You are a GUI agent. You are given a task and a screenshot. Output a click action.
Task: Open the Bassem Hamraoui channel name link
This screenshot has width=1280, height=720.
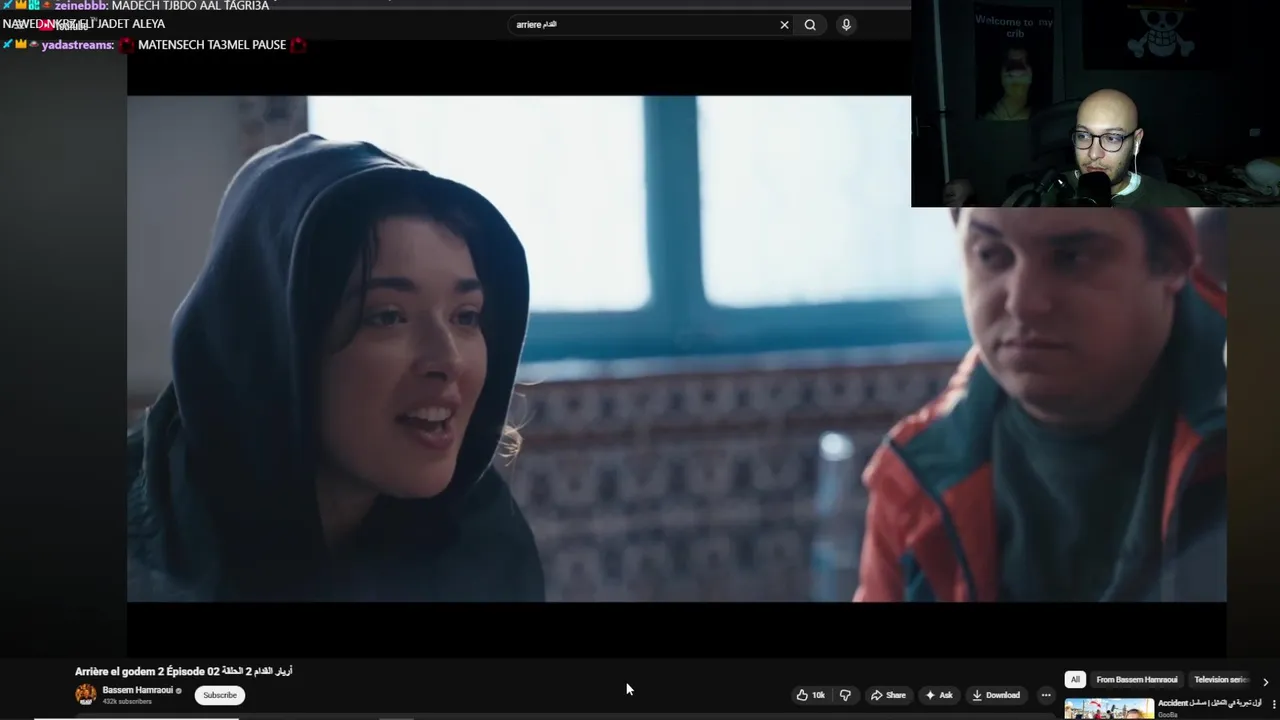coord(137,690)
